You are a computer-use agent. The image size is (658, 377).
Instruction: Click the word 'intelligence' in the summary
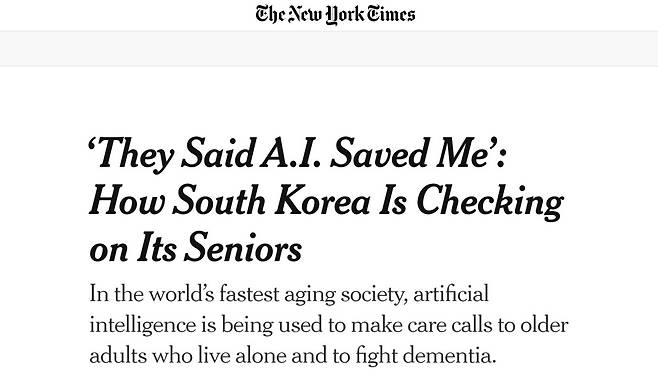point(143,326)
